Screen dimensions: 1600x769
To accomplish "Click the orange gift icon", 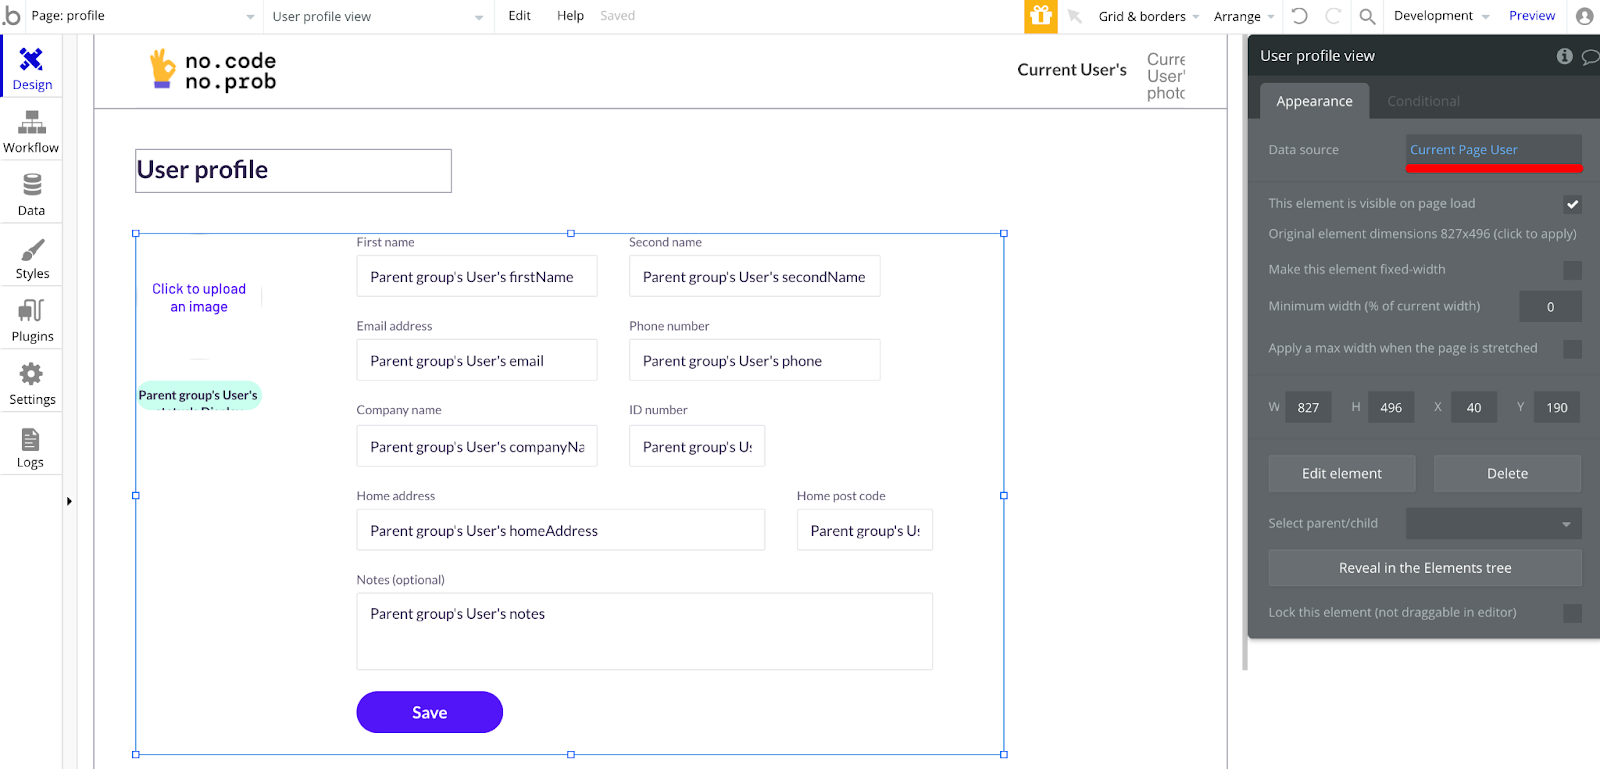I will (x=1041, y=16).
